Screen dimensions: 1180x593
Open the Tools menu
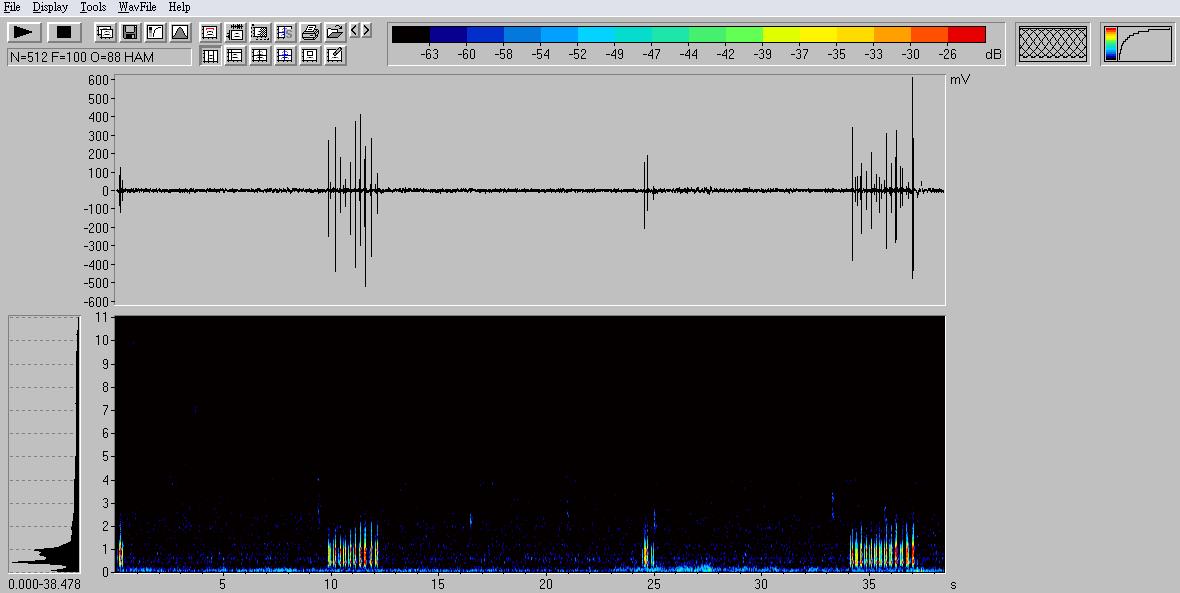tap(93, 7)
